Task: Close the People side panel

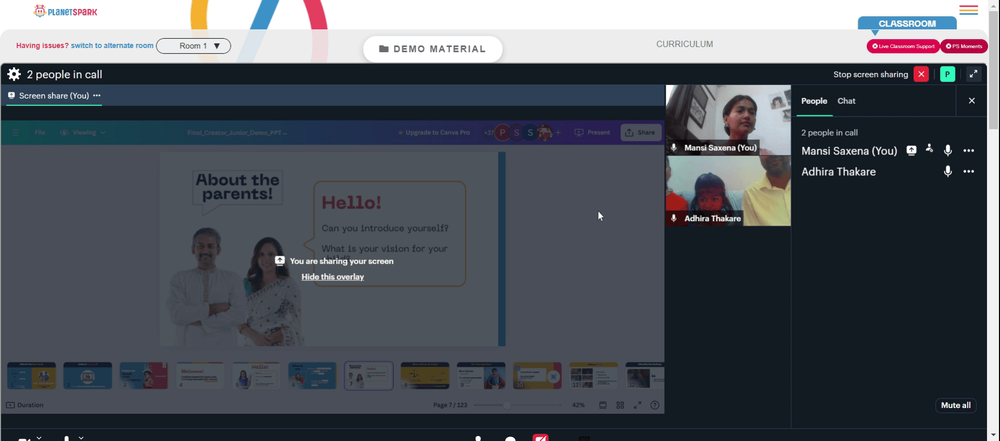Action: click(x=972, y=101)
